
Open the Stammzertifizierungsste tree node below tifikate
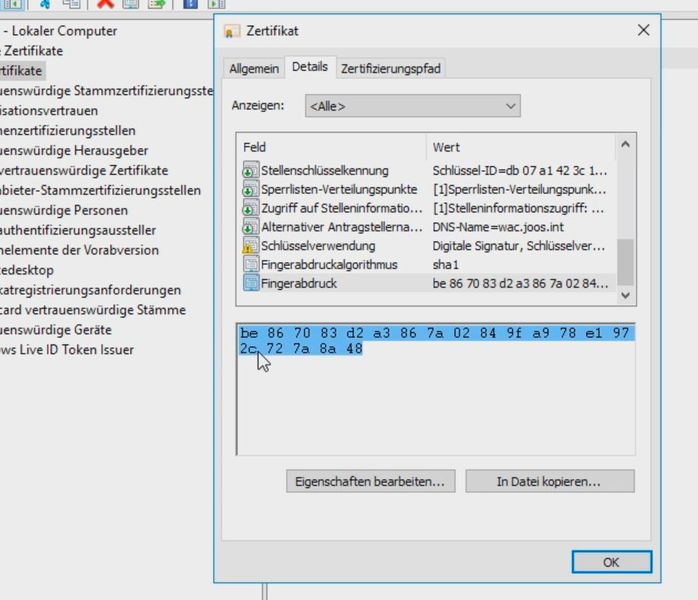coord(107,91)
